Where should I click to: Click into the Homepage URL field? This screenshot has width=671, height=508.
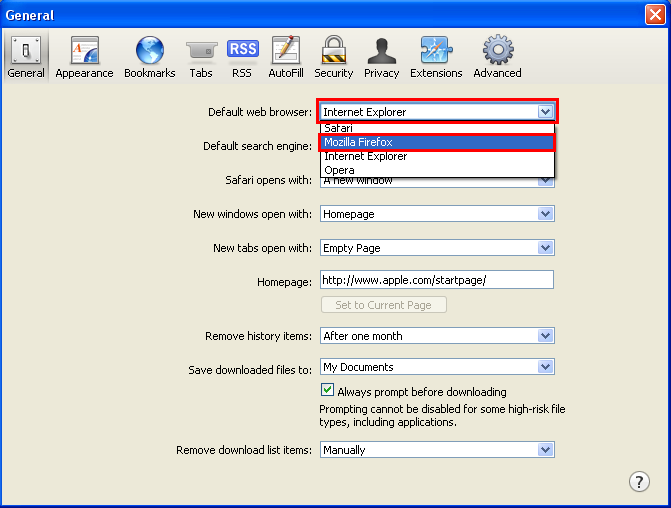point(436,279)
